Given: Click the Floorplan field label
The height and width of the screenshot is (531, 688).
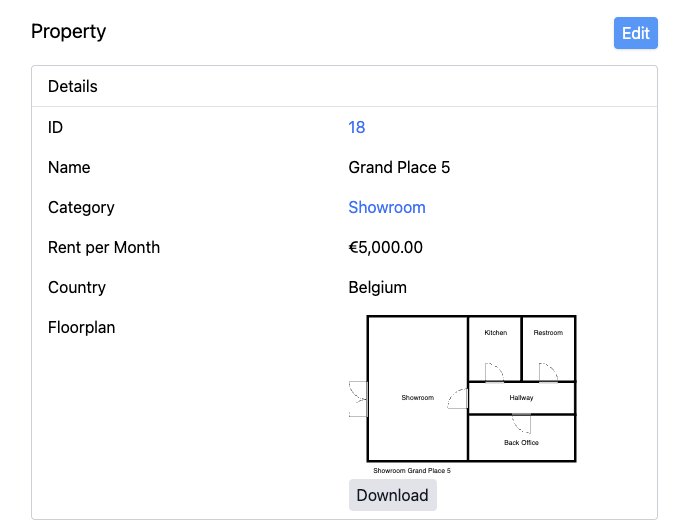Looking at the screenshot, I should point(82,328).
